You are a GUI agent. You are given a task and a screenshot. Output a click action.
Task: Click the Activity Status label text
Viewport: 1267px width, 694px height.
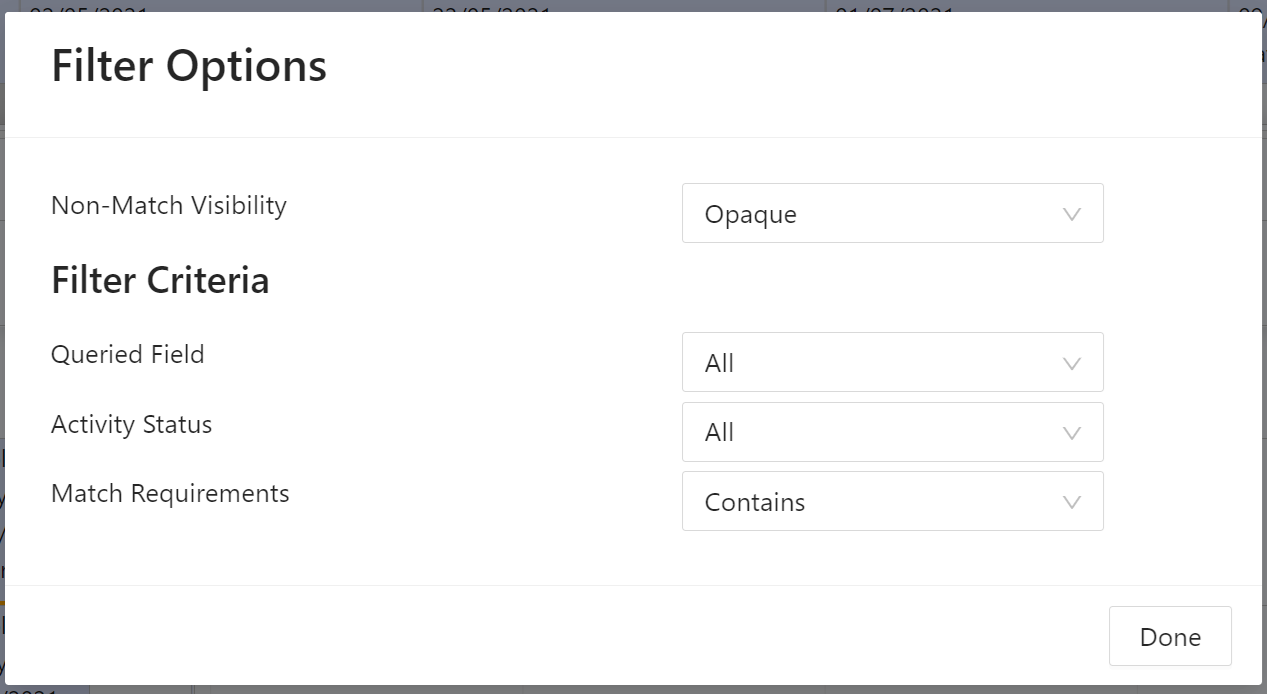(x=132, y=424)
